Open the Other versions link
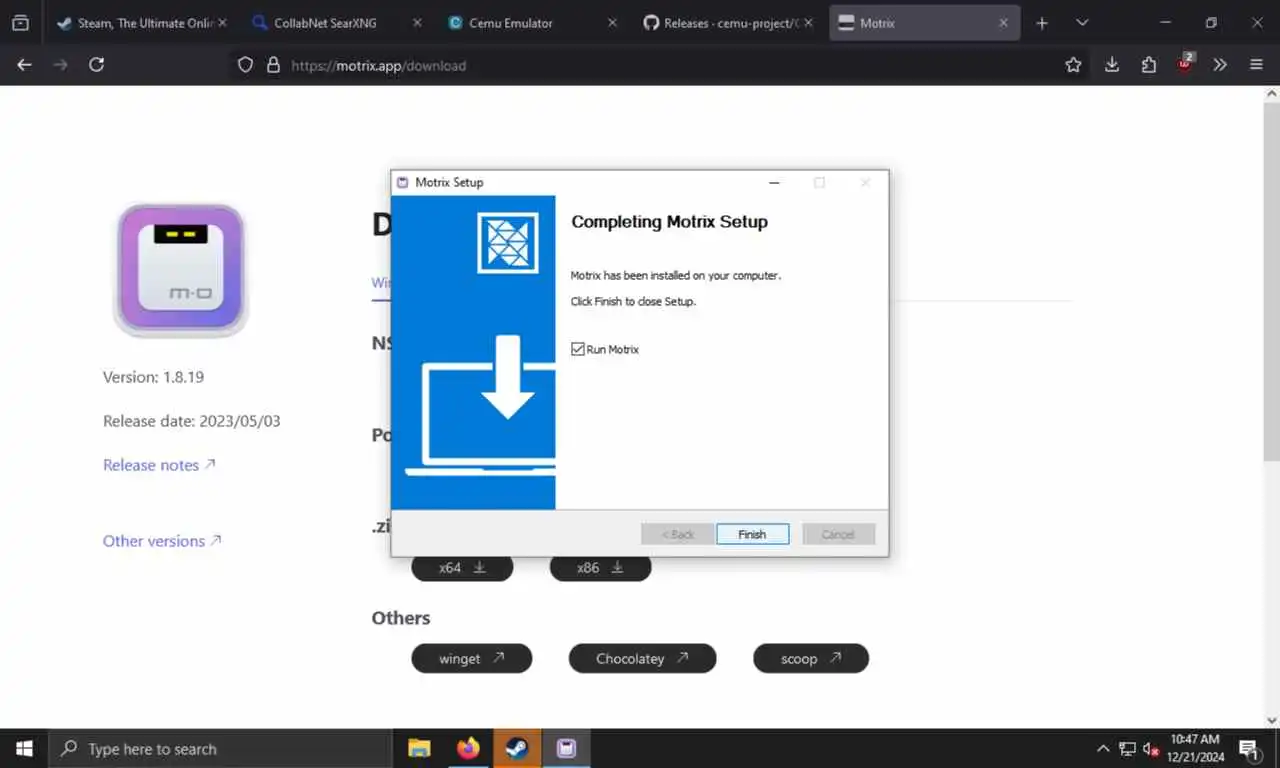 point(162,541)
